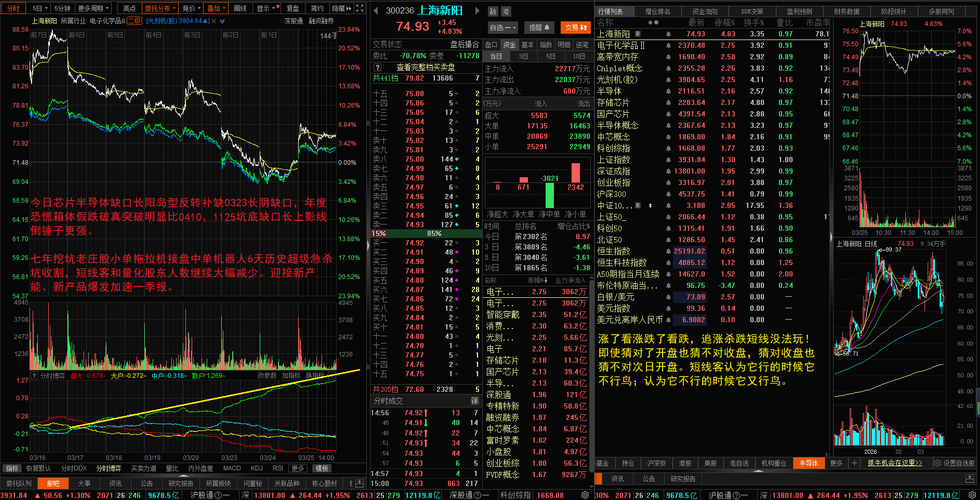
Task: Switch to the 盘口 tab
Action: click(491, 45)
